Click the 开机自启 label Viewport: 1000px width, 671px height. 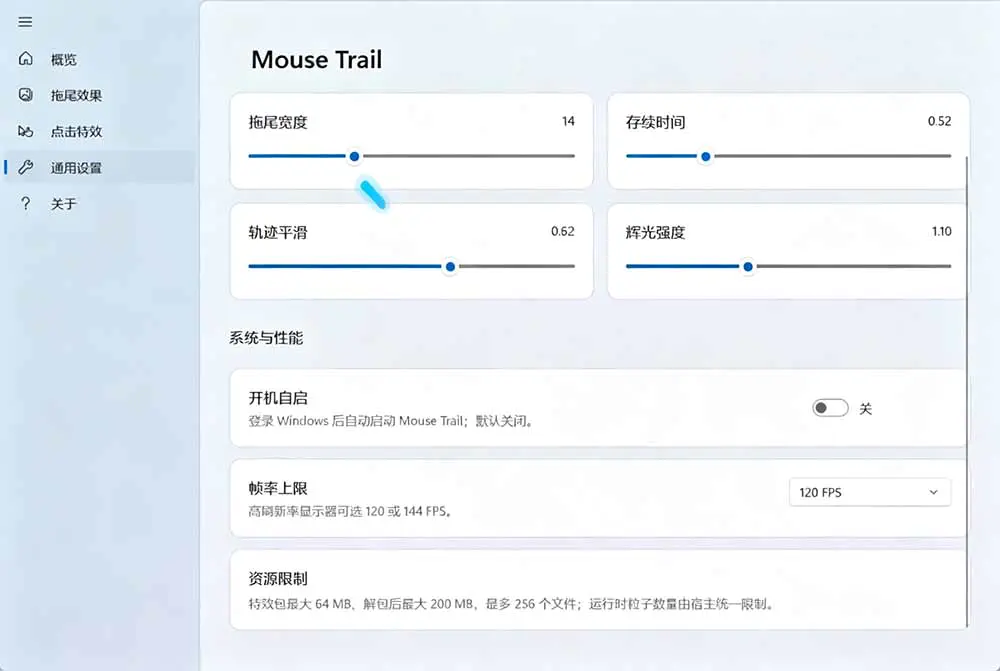click(x=278, y=398)
